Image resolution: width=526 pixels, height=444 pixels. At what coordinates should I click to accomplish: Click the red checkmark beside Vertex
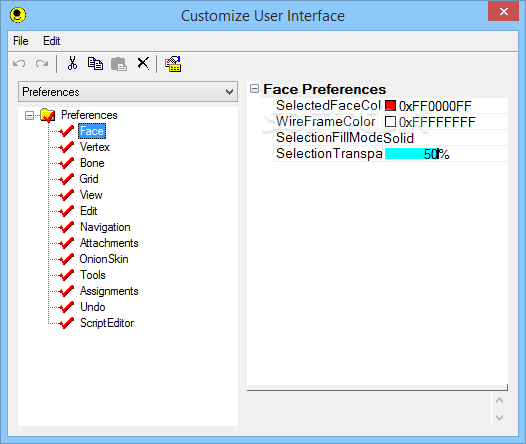tap(66, 147)
